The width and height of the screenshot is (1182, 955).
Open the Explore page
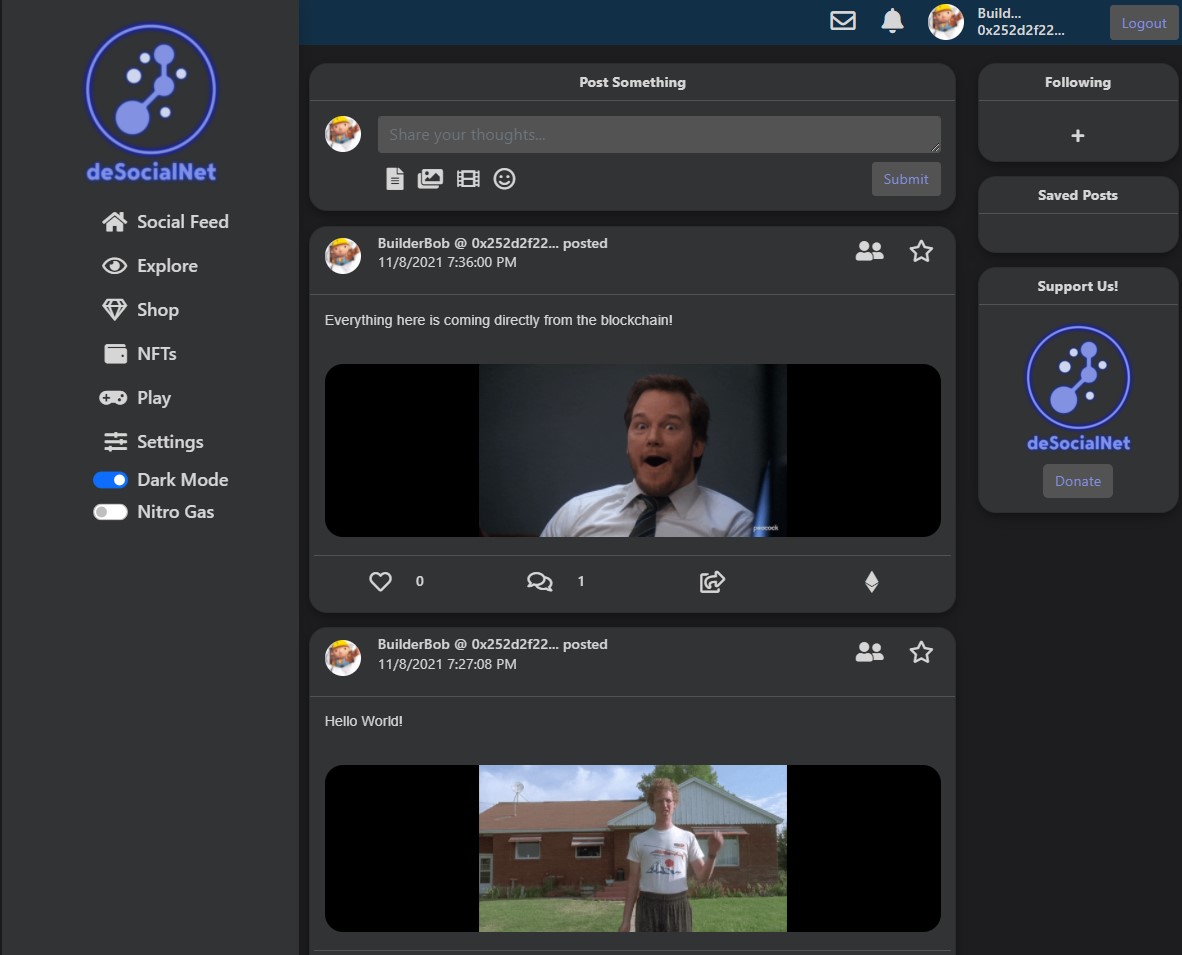click(149, 265)
